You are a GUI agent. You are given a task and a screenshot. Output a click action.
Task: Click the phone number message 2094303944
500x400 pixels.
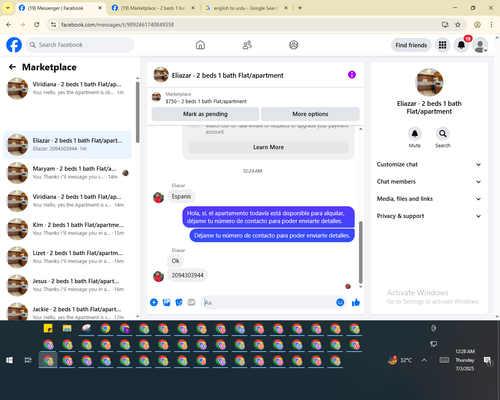[x=187, y=275]
